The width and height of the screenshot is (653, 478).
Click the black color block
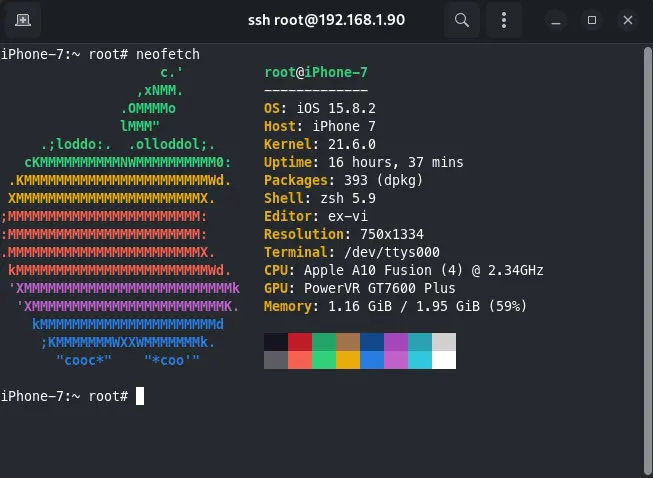pyautogui.click(x=276, y=342)
